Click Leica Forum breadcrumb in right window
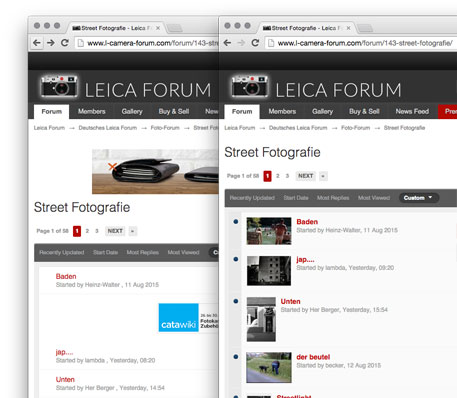This screenshot has height=398, width=457. tap(240, 128)
